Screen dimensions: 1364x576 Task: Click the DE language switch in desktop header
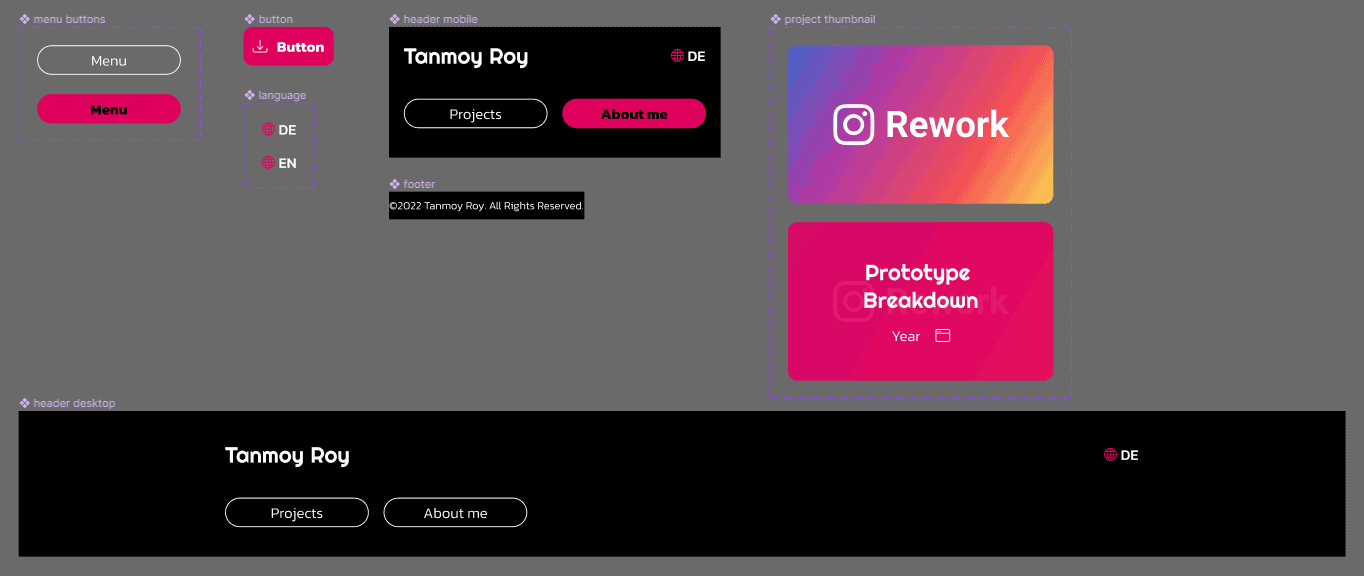[1121, 455]
